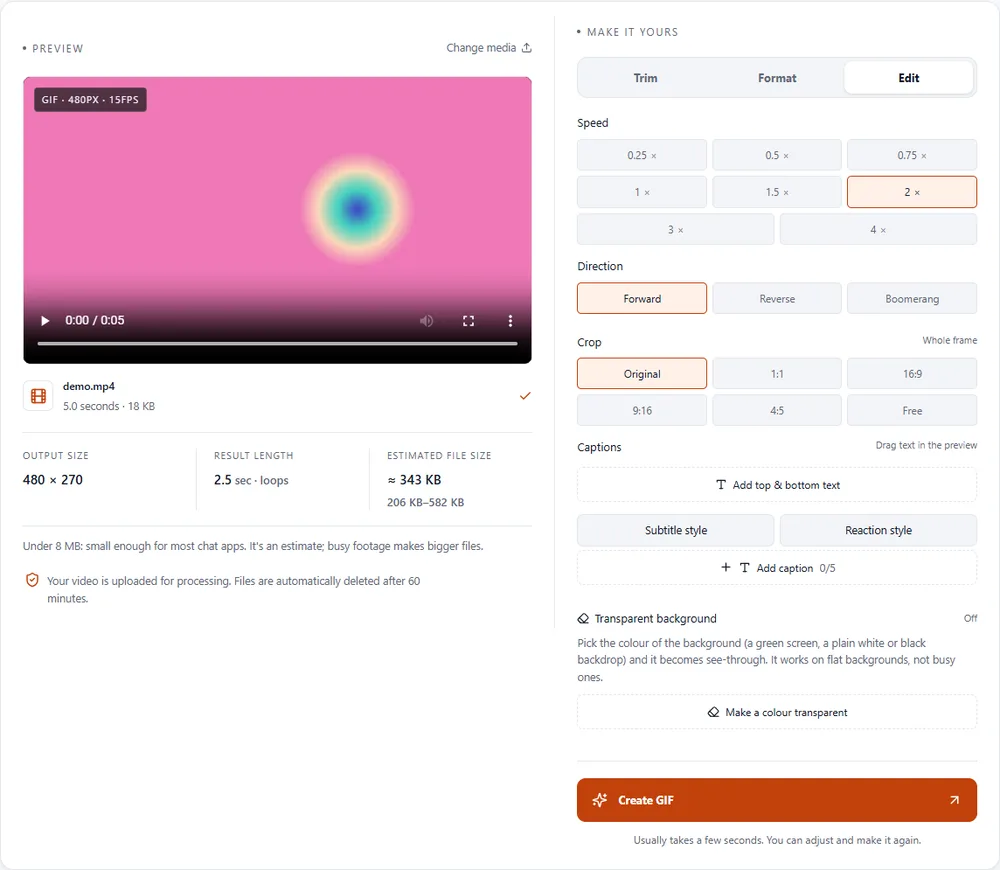Select Boomerang direction
This screenshot has height=870, width=1000.
click(x=912, y=299)
